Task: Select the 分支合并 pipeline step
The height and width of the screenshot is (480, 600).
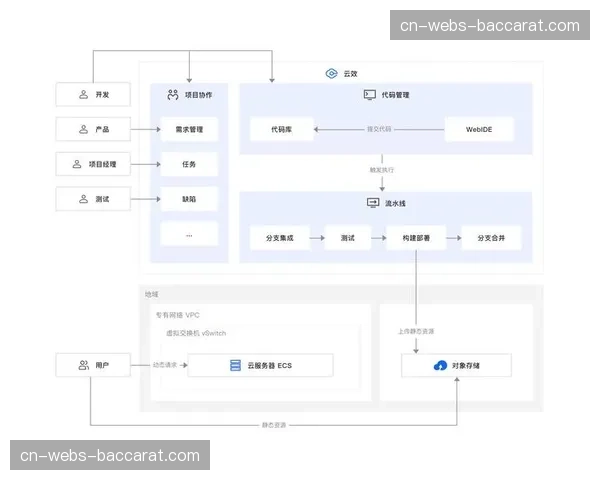Action: click(491, 239)
